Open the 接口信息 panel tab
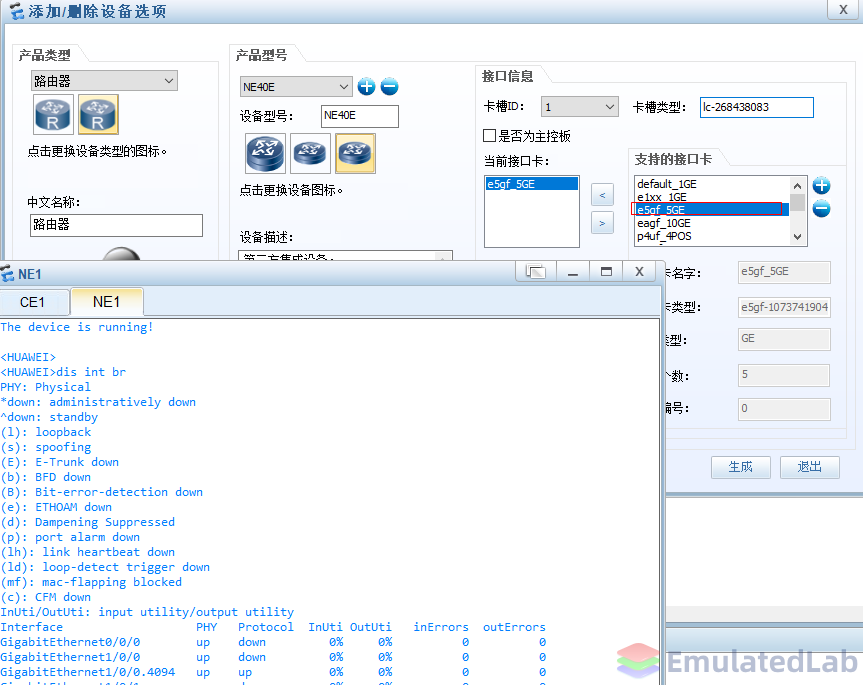The width and height of the screenshot is (863, 685). 507,76
